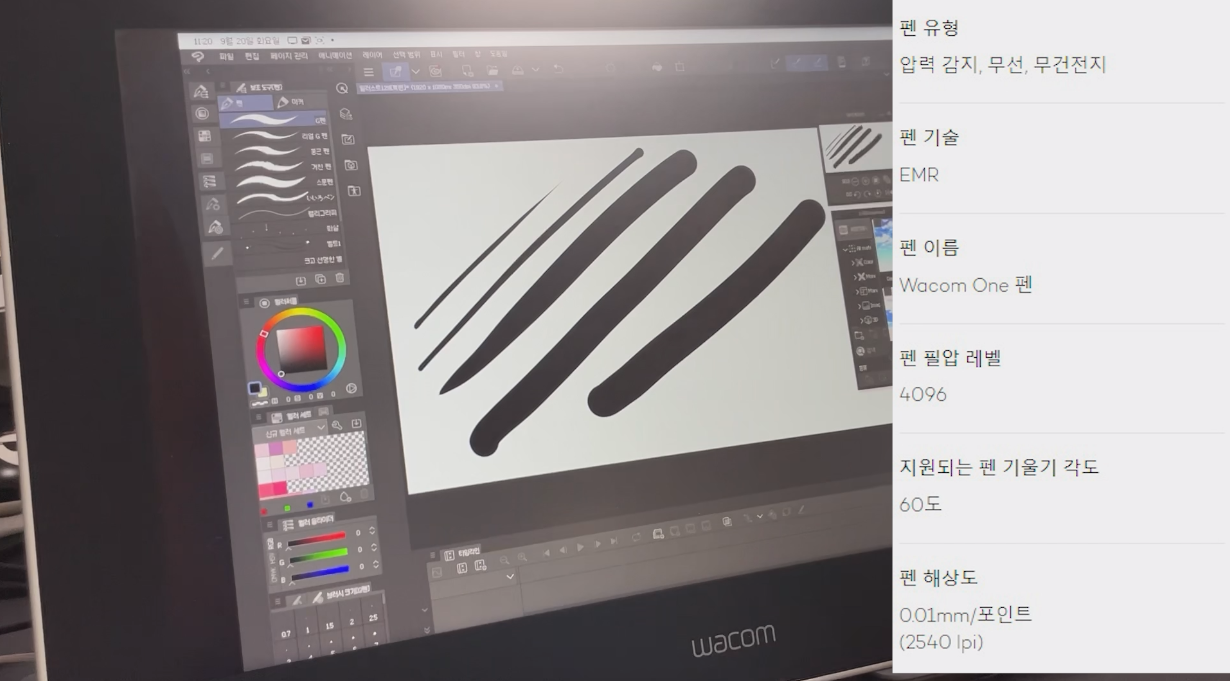The height and width of the screenshot is (681, 1230).
Task: Expand the chevron next to pen-edit icon
Action: [x=416, y=72]
